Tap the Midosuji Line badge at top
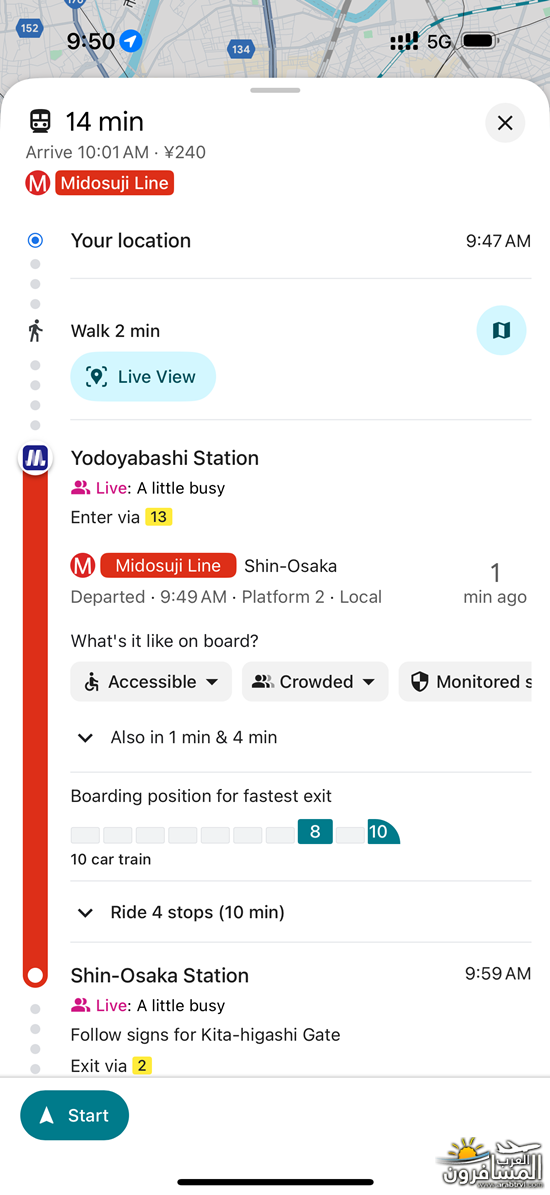550x1195 pixels. point(114,183)
